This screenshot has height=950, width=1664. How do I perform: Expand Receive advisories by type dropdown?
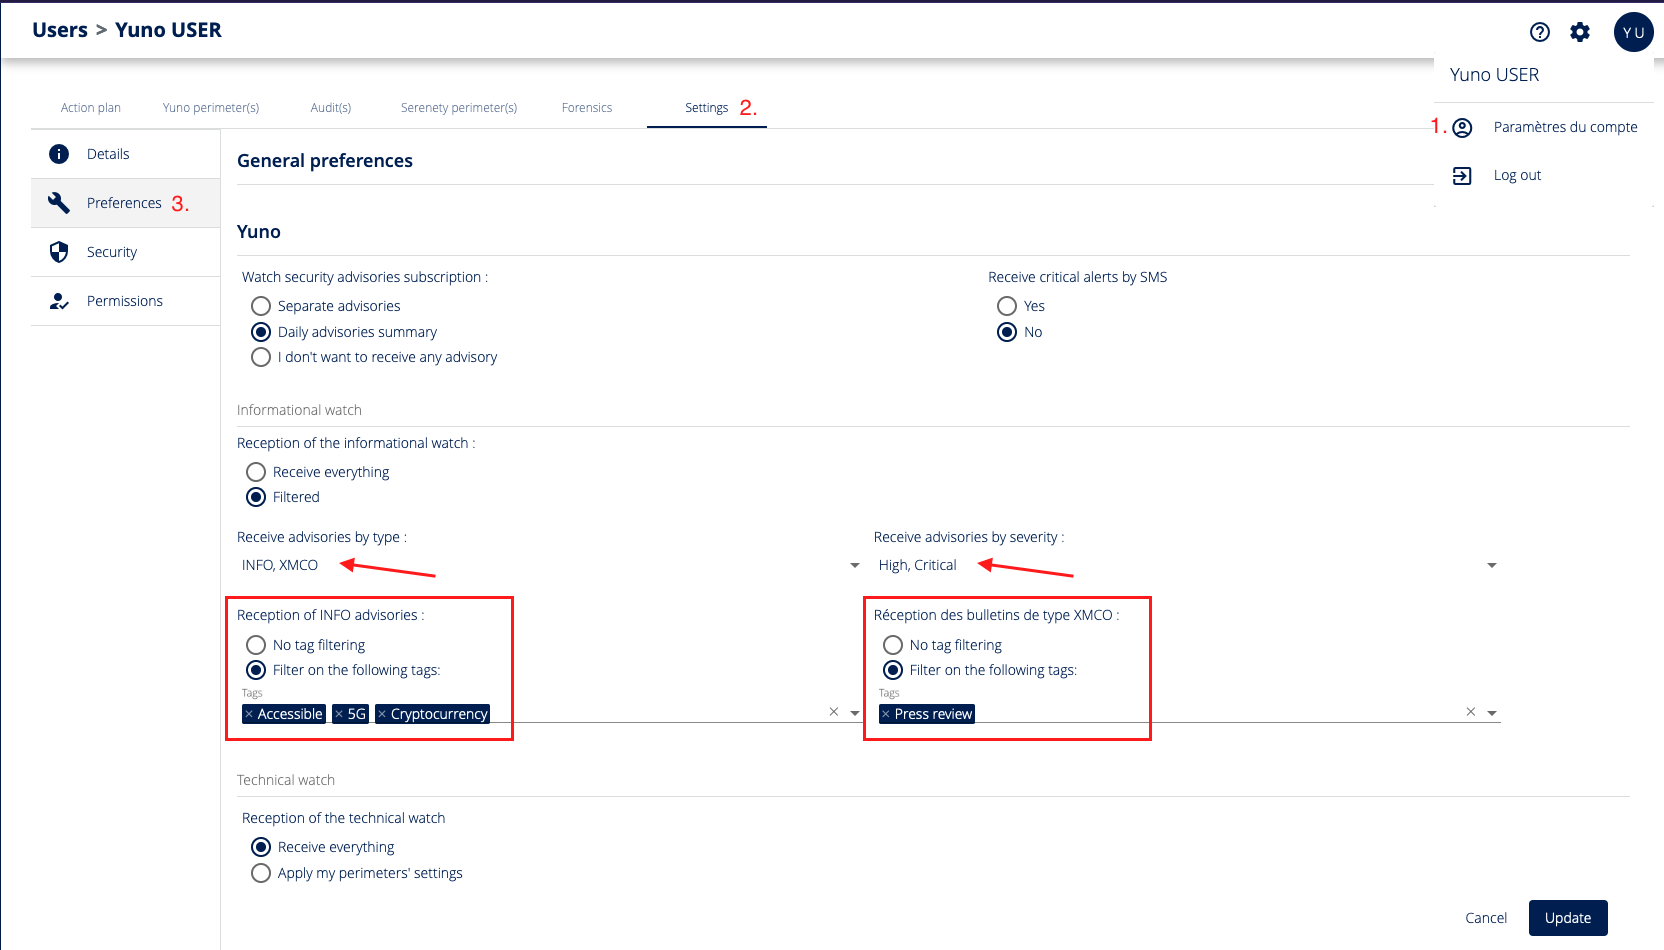(x=854, y=566)
